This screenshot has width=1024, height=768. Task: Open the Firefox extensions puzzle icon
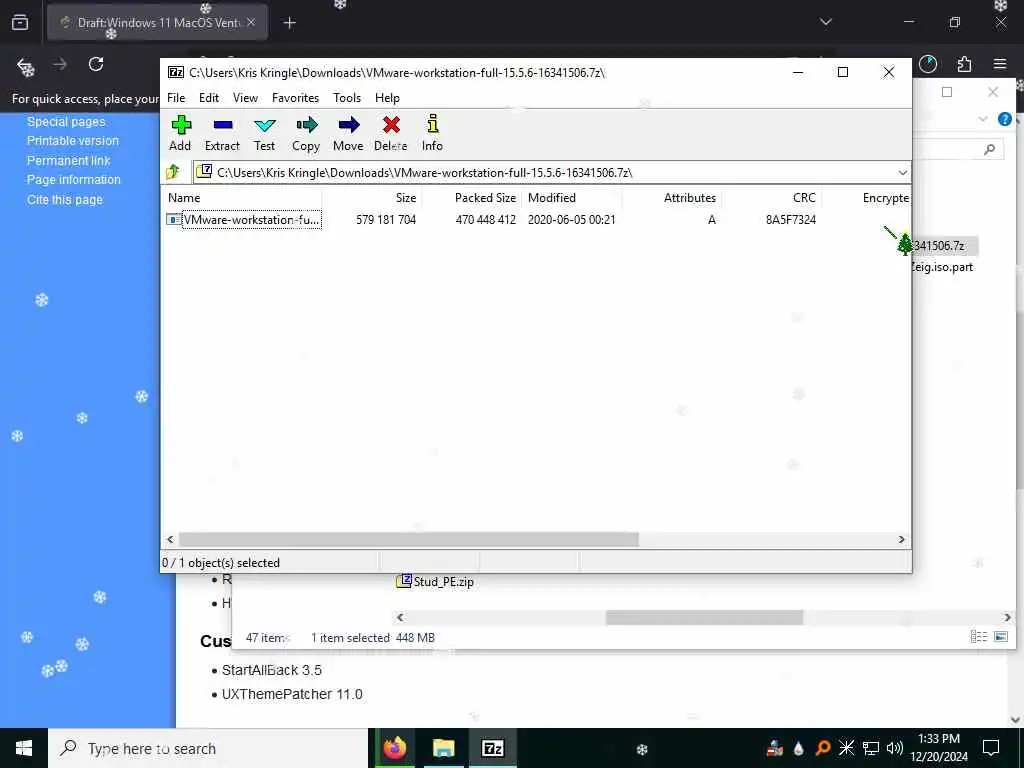tap(964, 64)
